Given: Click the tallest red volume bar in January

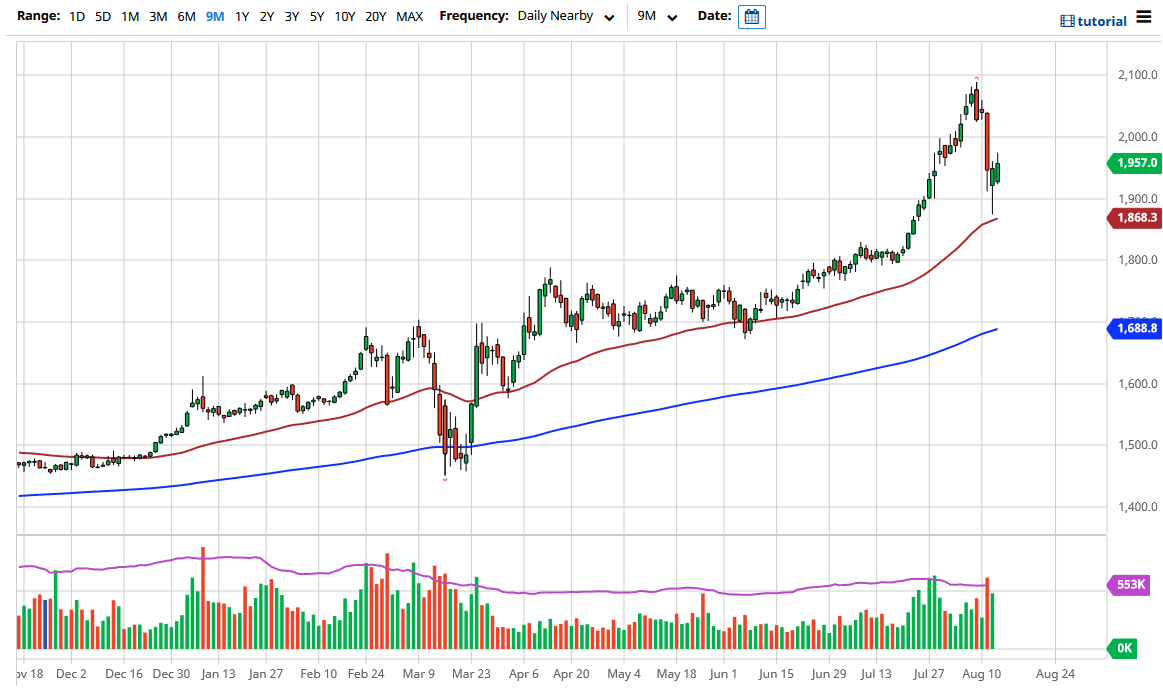Looking at the screenshot, I should tap(203, 598).
